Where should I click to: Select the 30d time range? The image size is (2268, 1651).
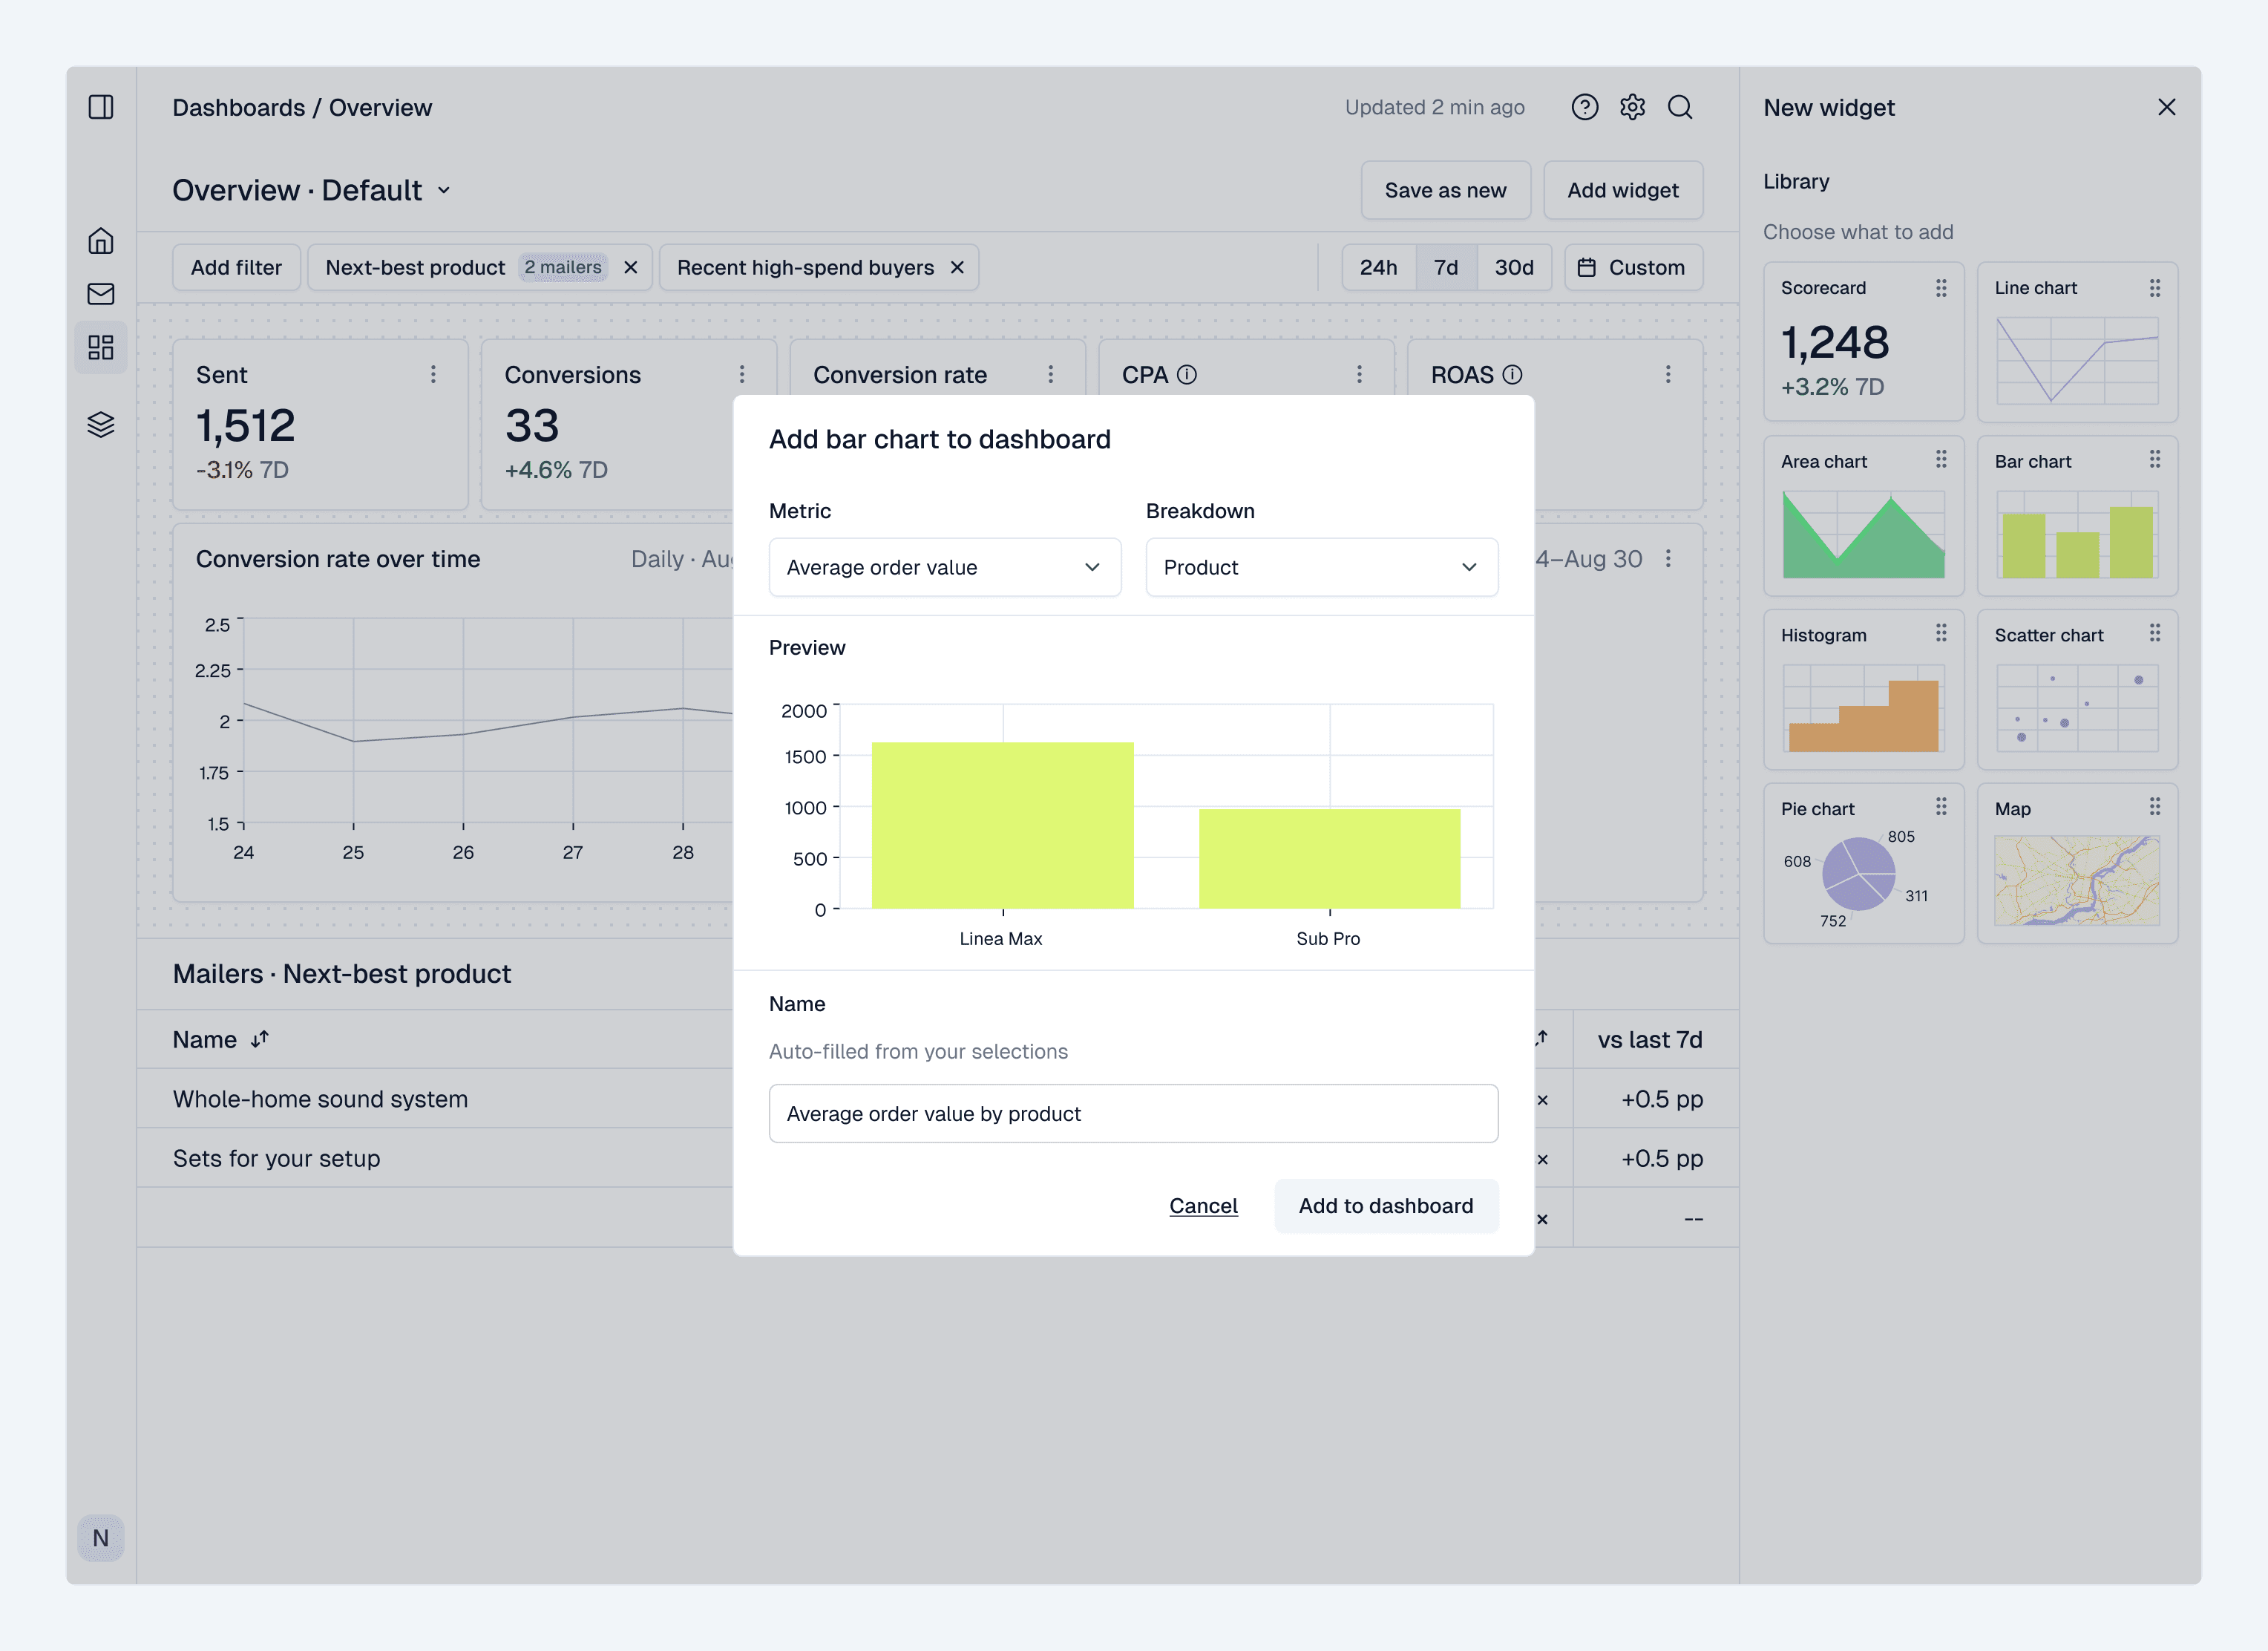coord(1514,268)
